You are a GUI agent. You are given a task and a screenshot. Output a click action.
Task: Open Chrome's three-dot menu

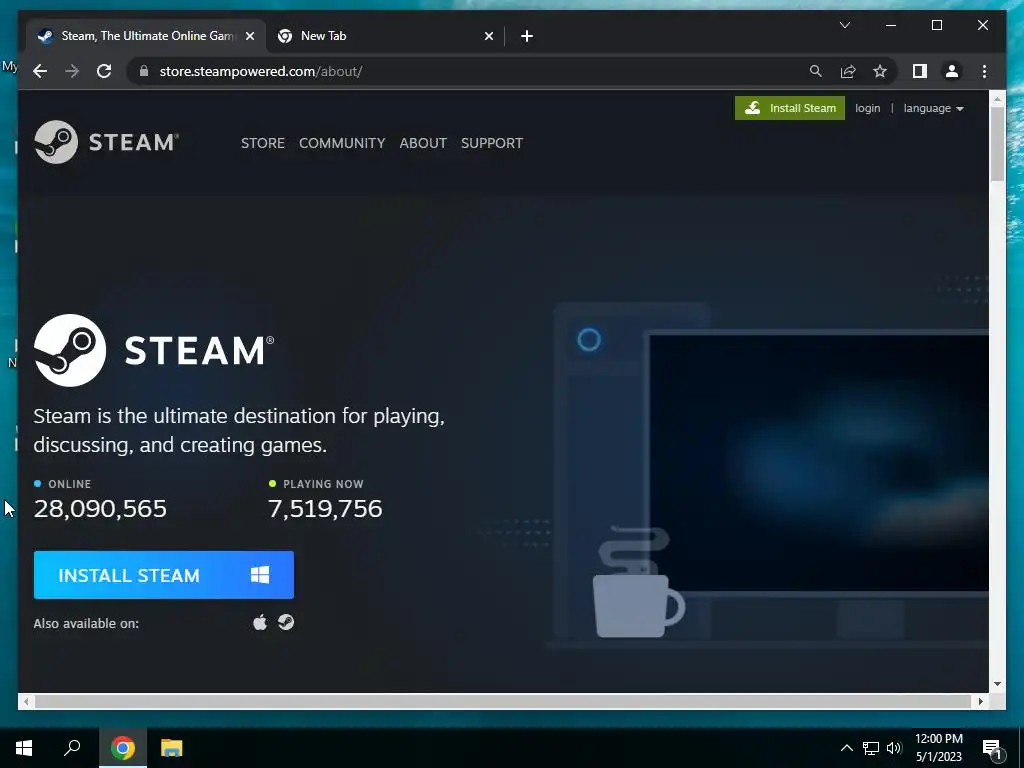(x=984, y=71)
